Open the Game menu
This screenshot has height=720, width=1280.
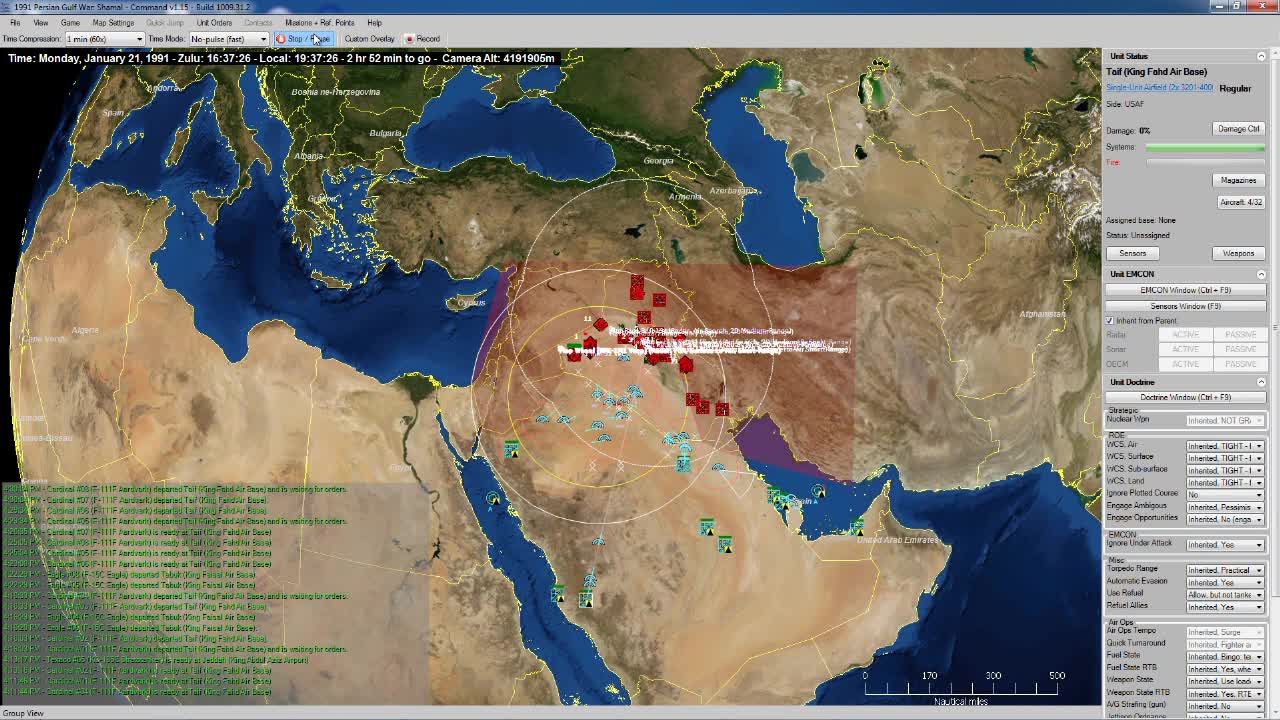point(70,22)
